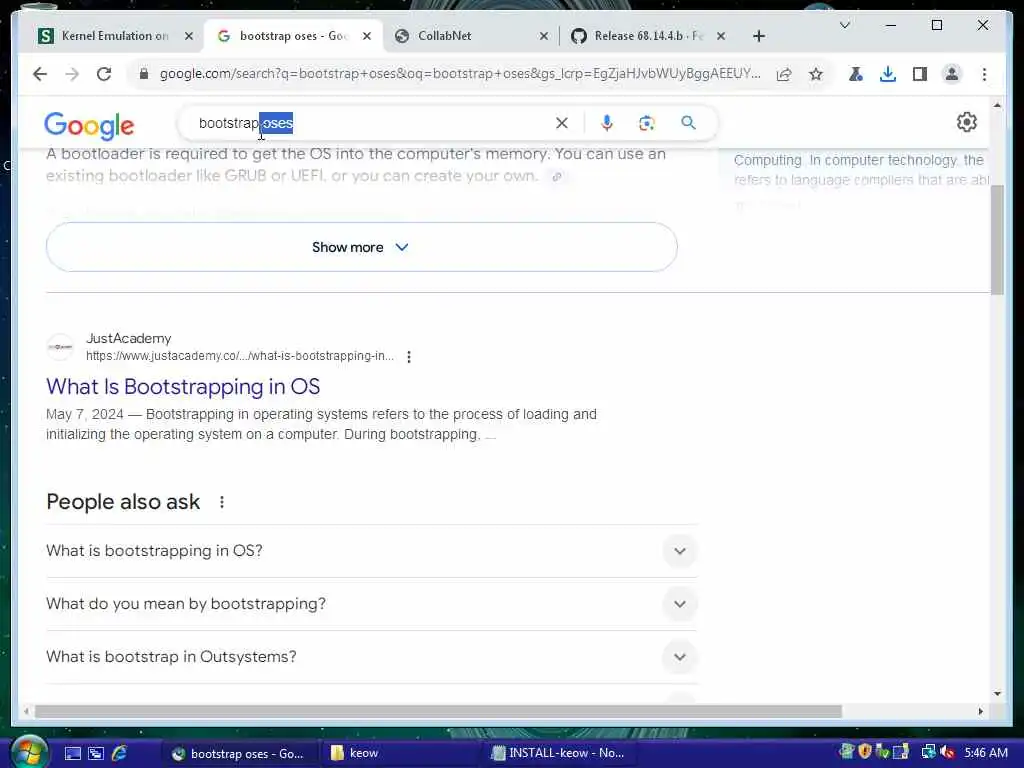Click the justacademy.co URL line
Image resolution: width=1024 pixels, height=768 pixels.
click(240, 356)
